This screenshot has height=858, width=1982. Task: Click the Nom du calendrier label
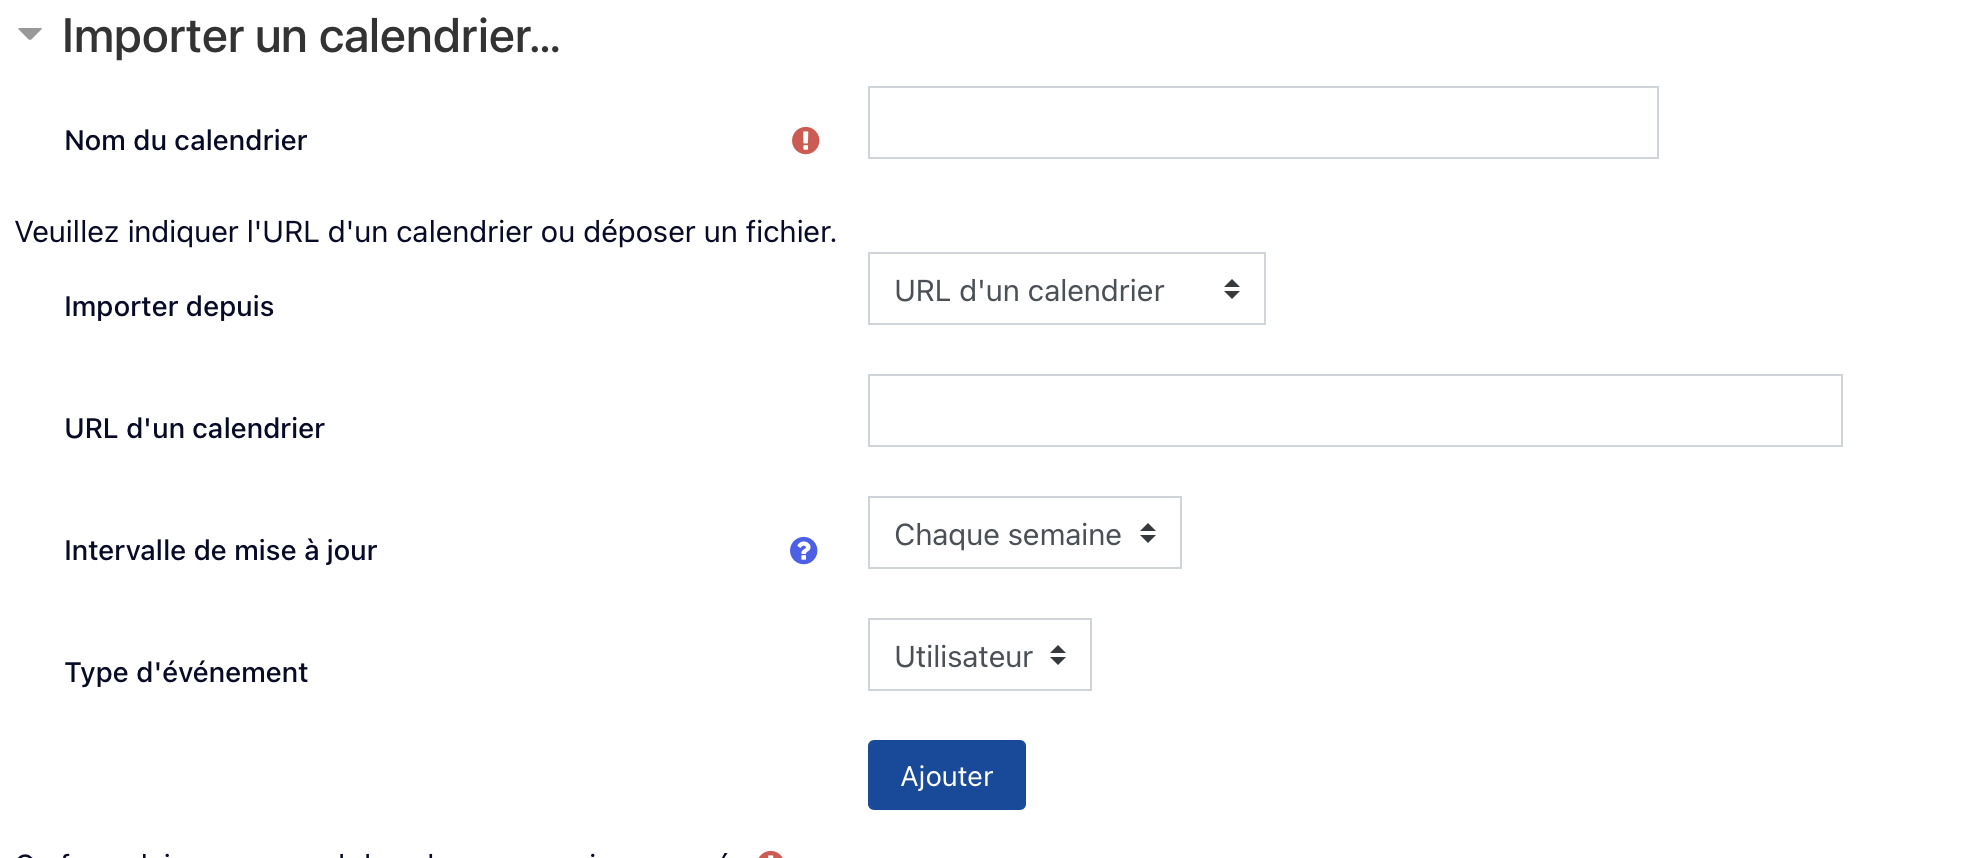point(186,141)
